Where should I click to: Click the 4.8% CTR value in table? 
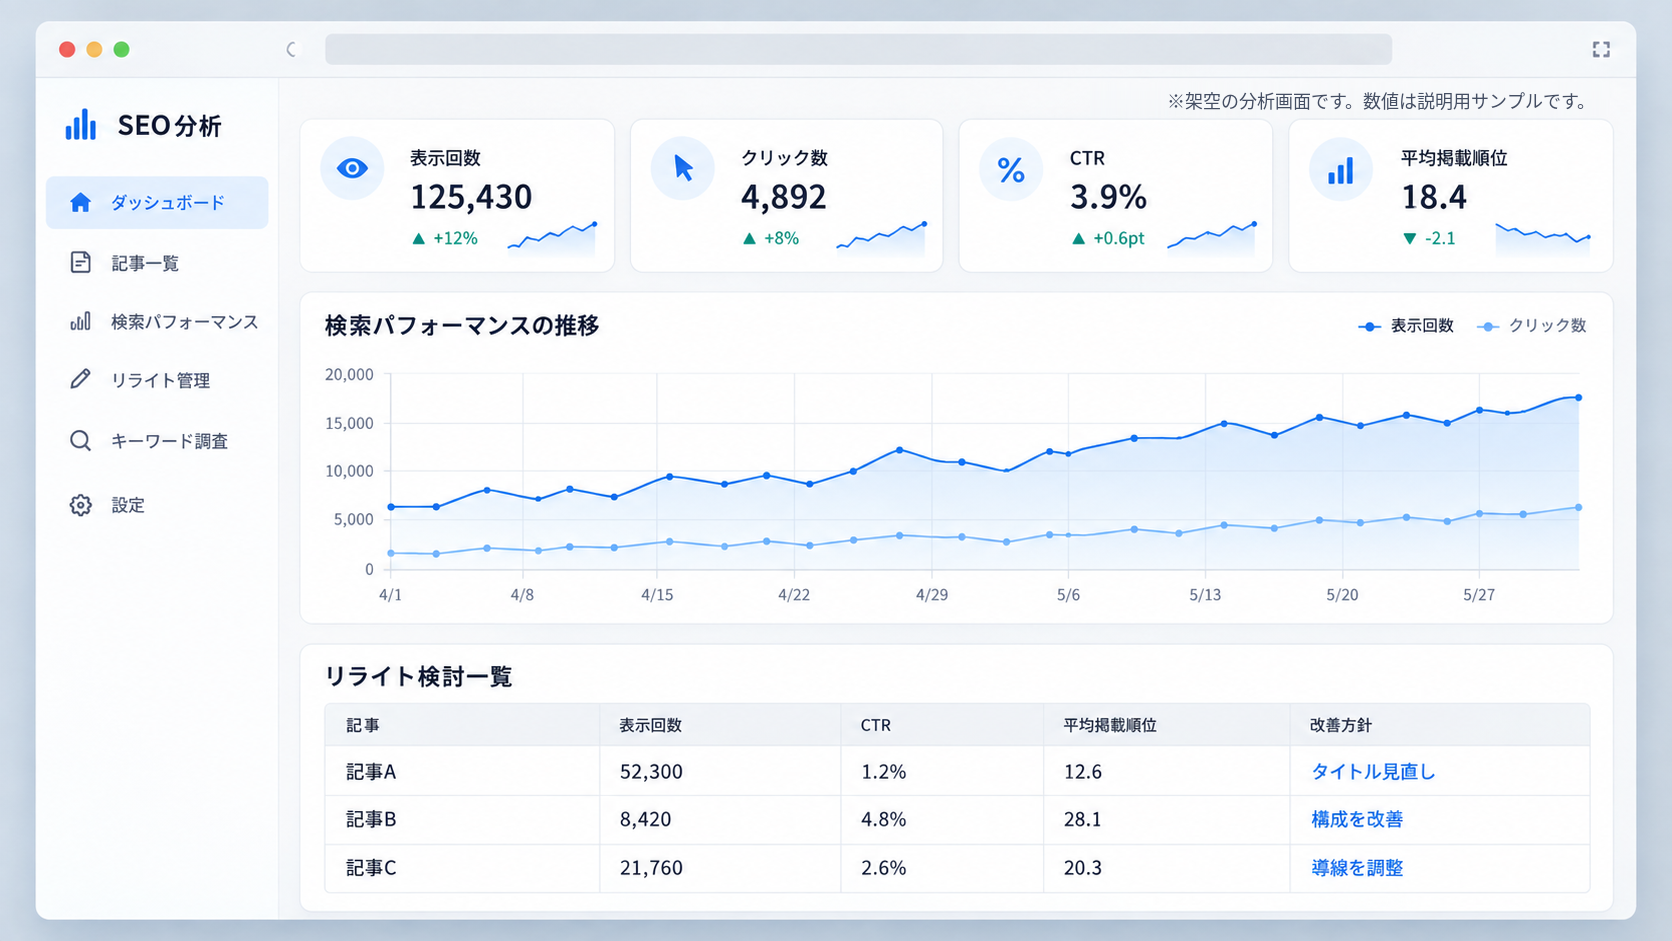[x=884, y=820]
